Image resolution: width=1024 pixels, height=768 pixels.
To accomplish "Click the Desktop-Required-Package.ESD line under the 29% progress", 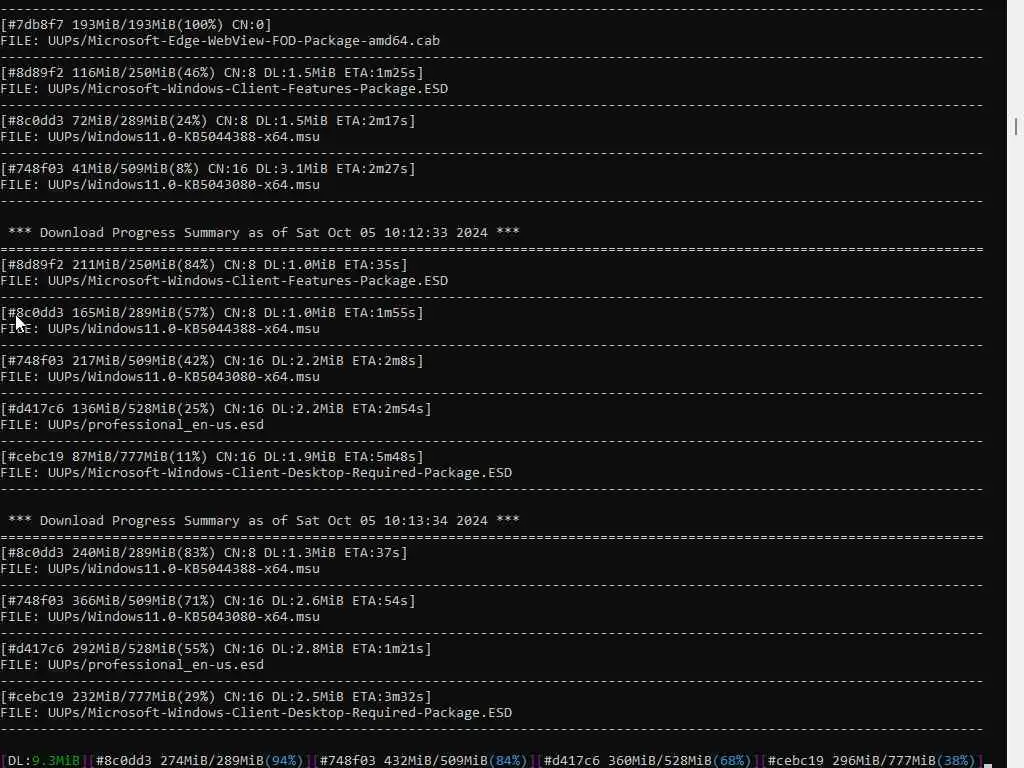I will (256, 712).
